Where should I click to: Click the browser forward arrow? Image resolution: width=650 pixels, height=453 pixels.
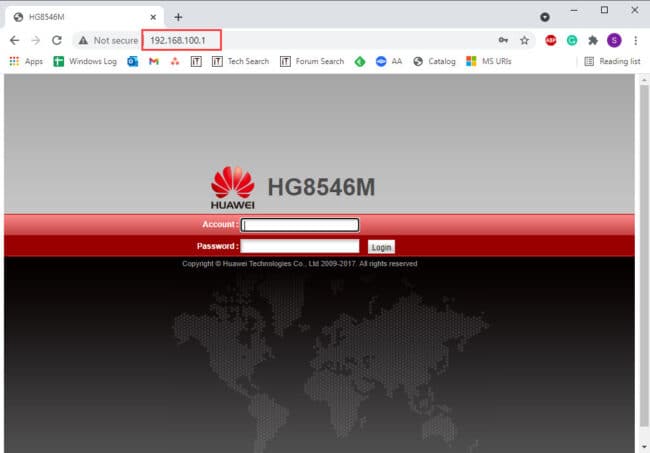[x=36, y=40]
